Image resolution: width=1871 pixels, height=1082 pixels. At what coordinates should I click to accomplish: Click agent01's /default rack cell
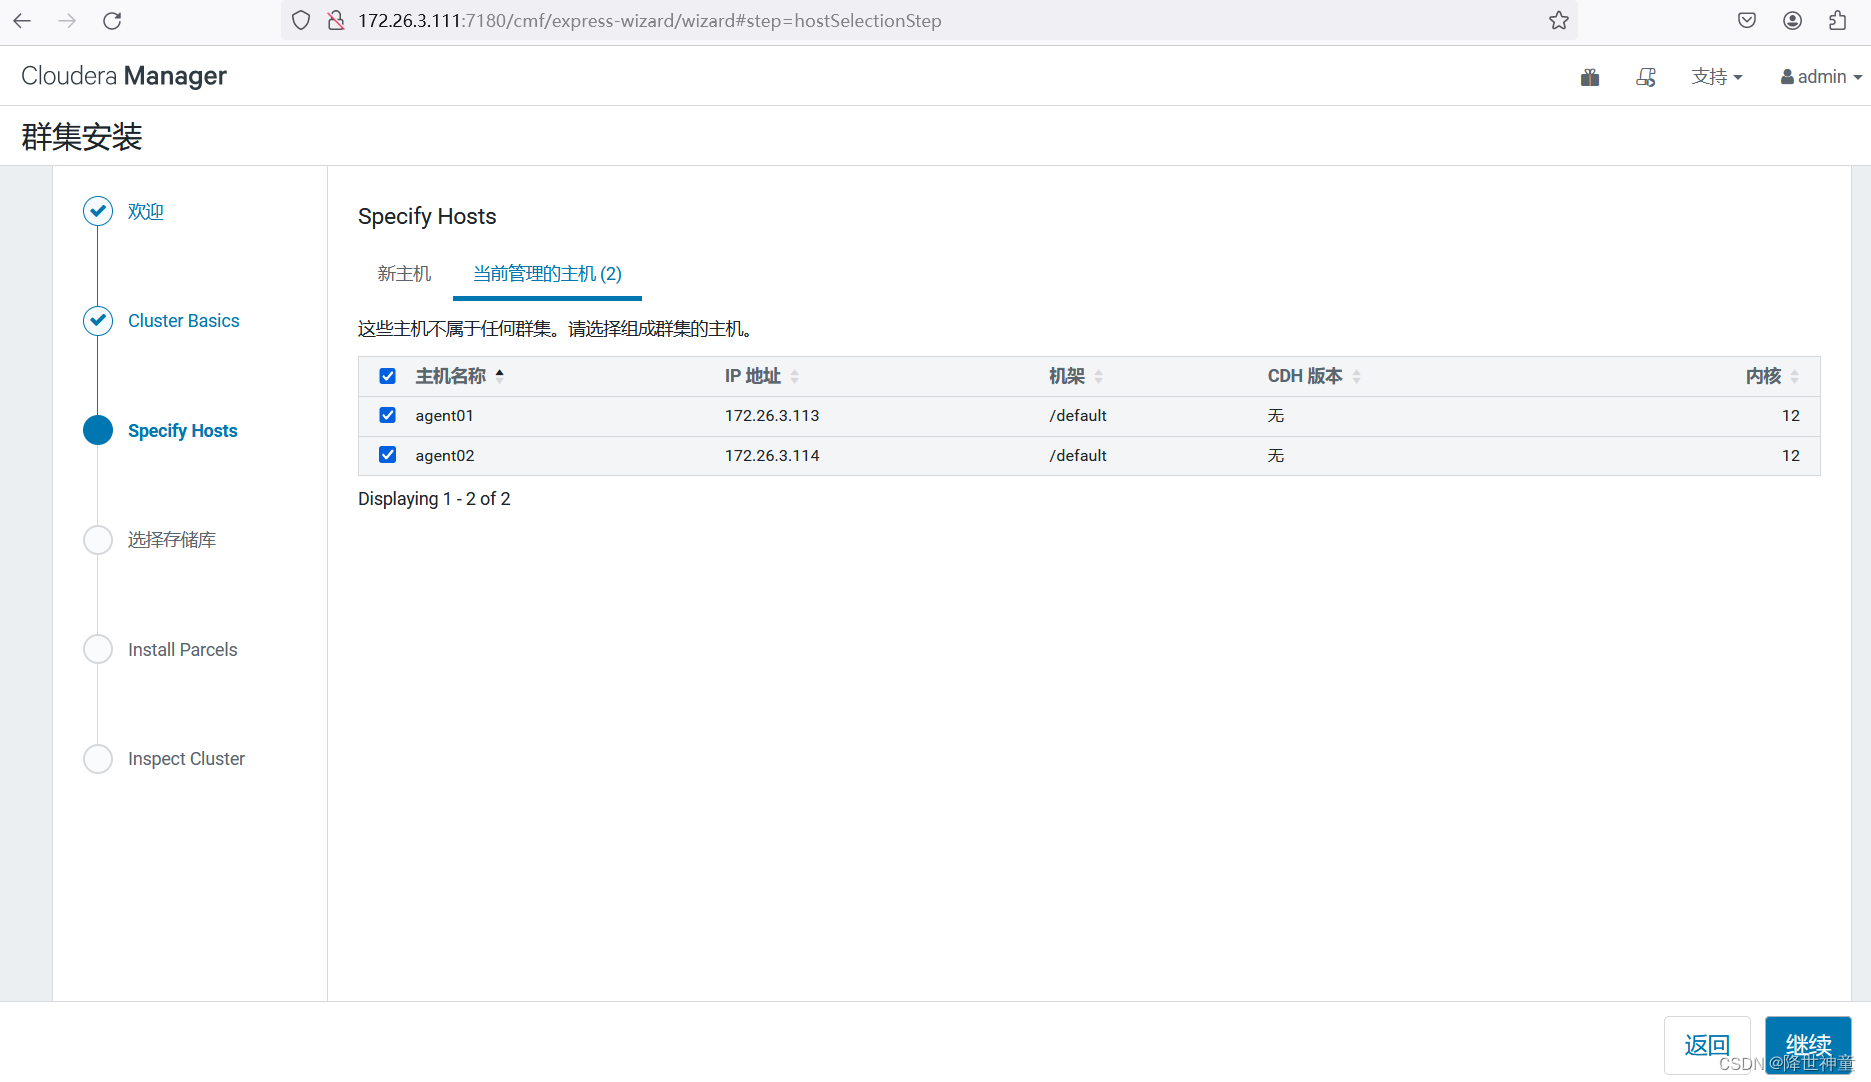[1078, 416]
